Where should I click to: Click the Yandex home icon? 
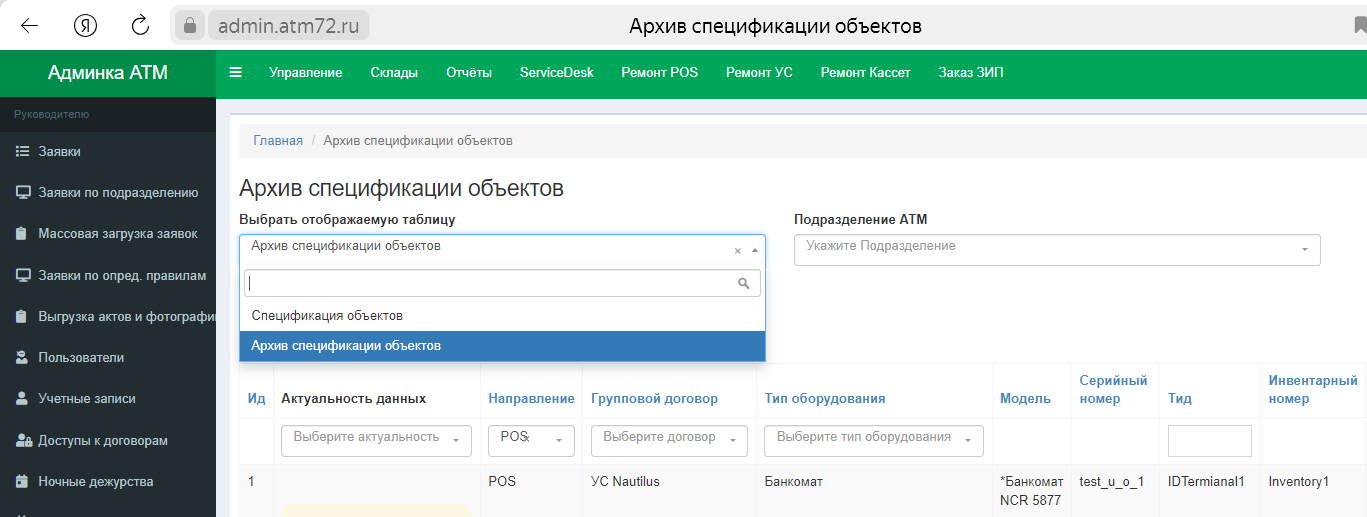pyautogui.click(x=86, y=26)
